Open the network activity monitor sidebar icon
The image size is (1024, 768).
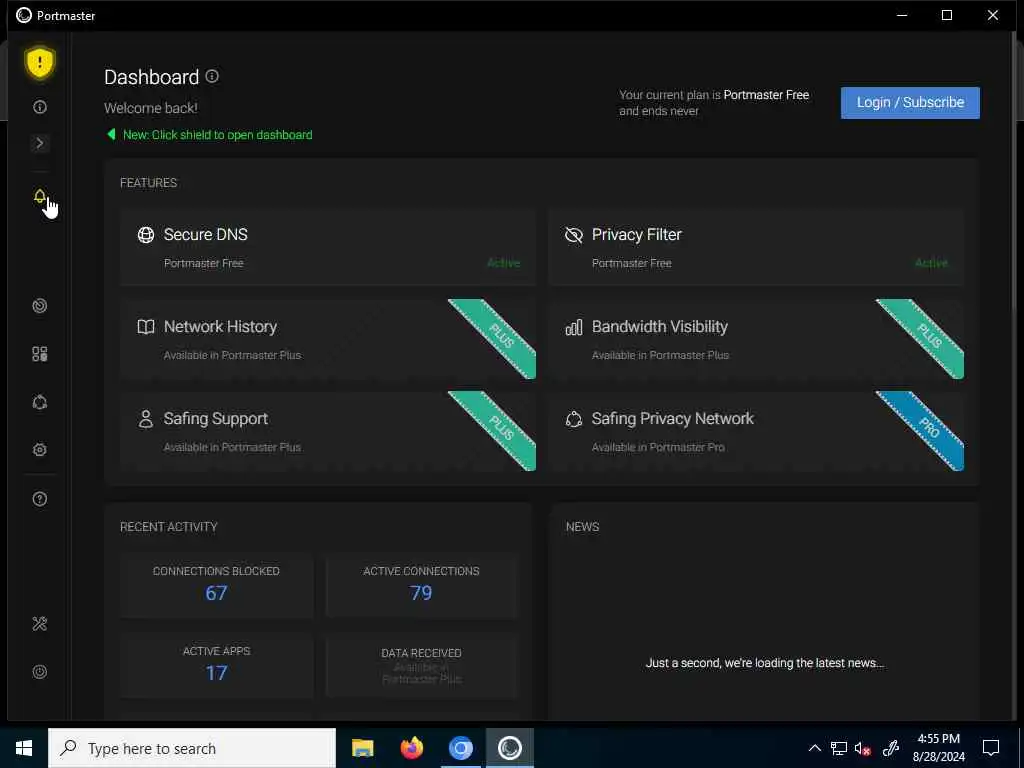pyautogui.click(x=40, y=306)
